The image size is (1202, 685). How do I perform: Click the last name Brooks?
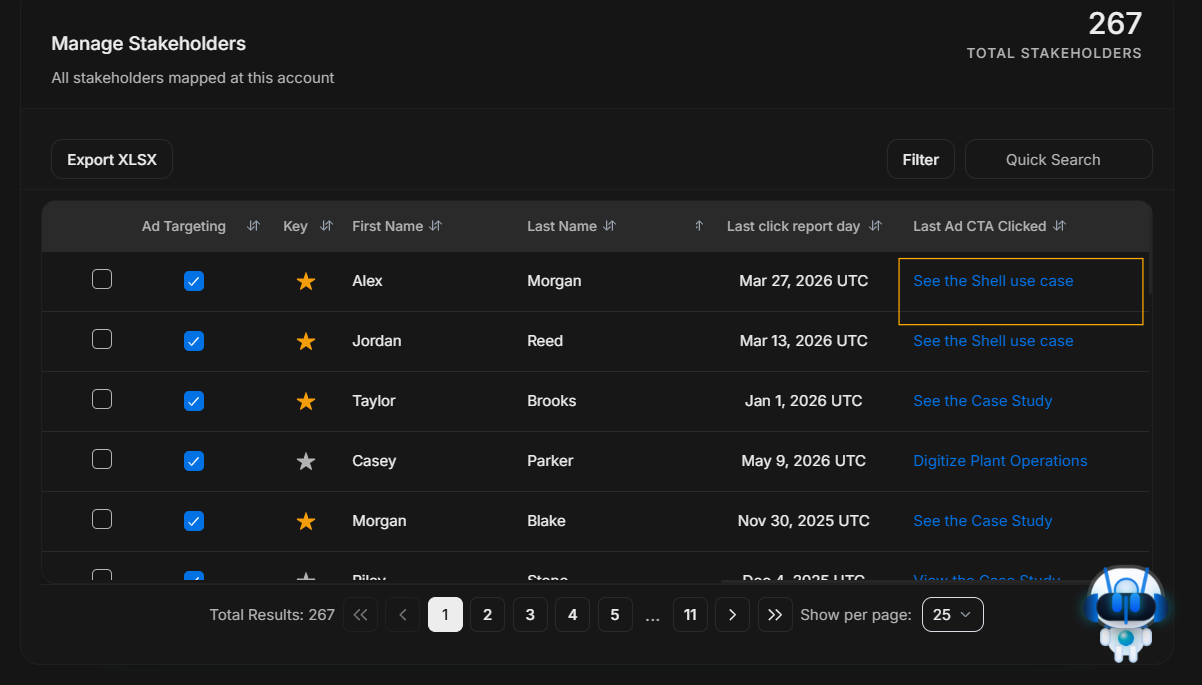[x=552, y=401]
